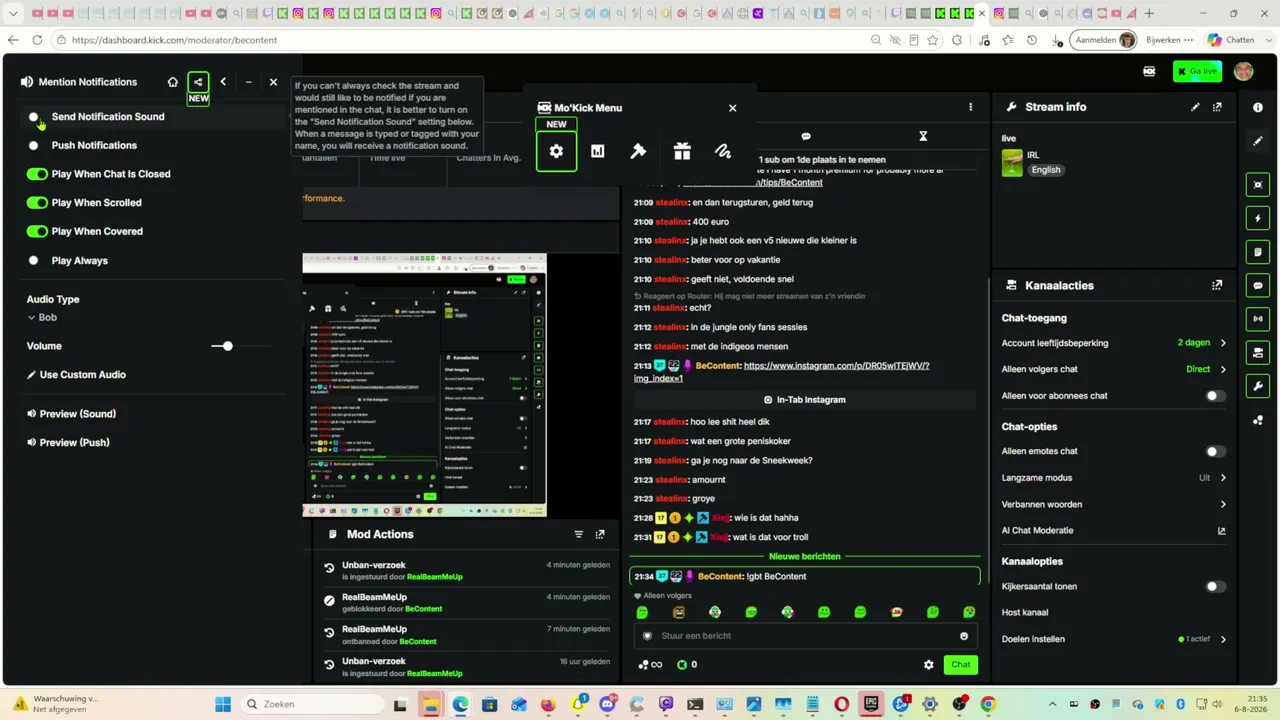This screenshot has width=1280, height=720.
Task: Click Preview (Sound)
Action: (71, 414)
